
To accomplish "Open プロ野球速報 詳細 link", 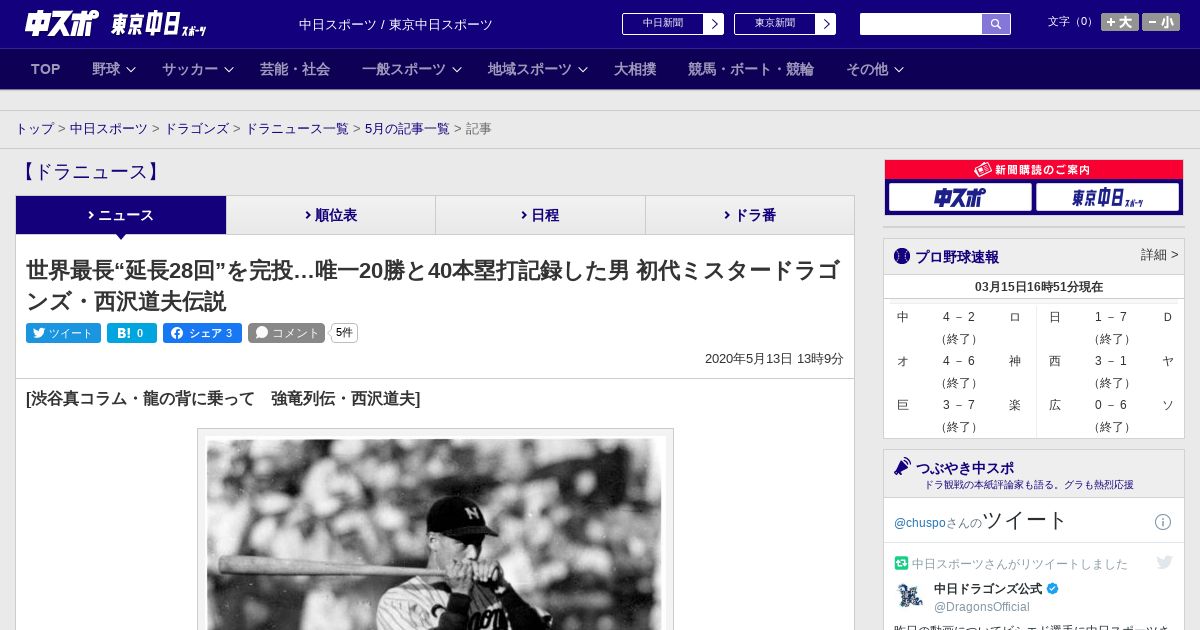I will pos(1159,255).
